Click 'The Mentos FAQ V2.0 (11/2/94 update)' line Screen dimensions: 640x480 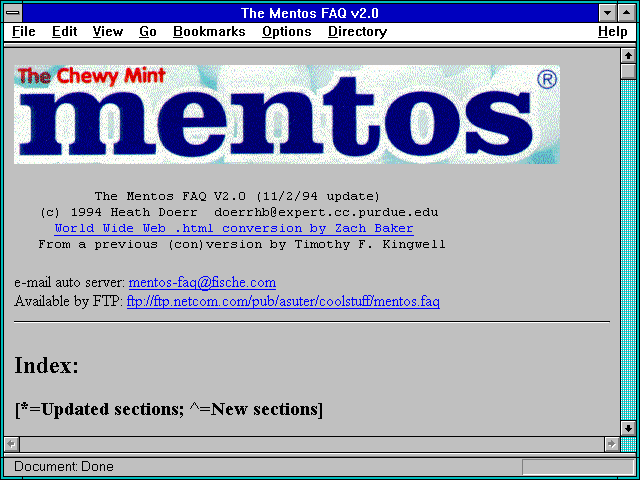[x=237, y=196]
